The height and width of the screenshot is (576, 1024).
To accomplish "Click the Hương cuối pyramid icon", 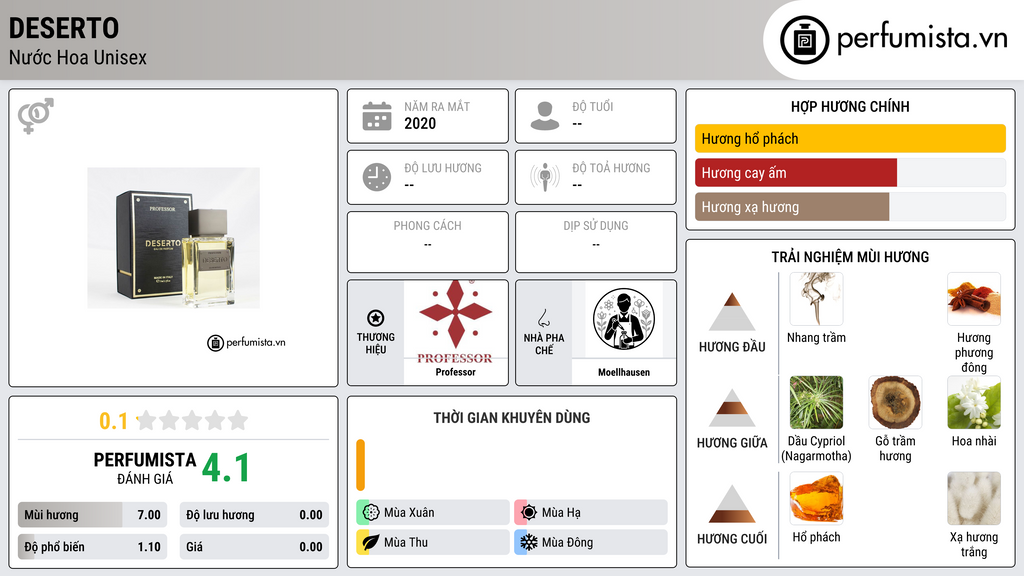I will click(x=732, y=504).
